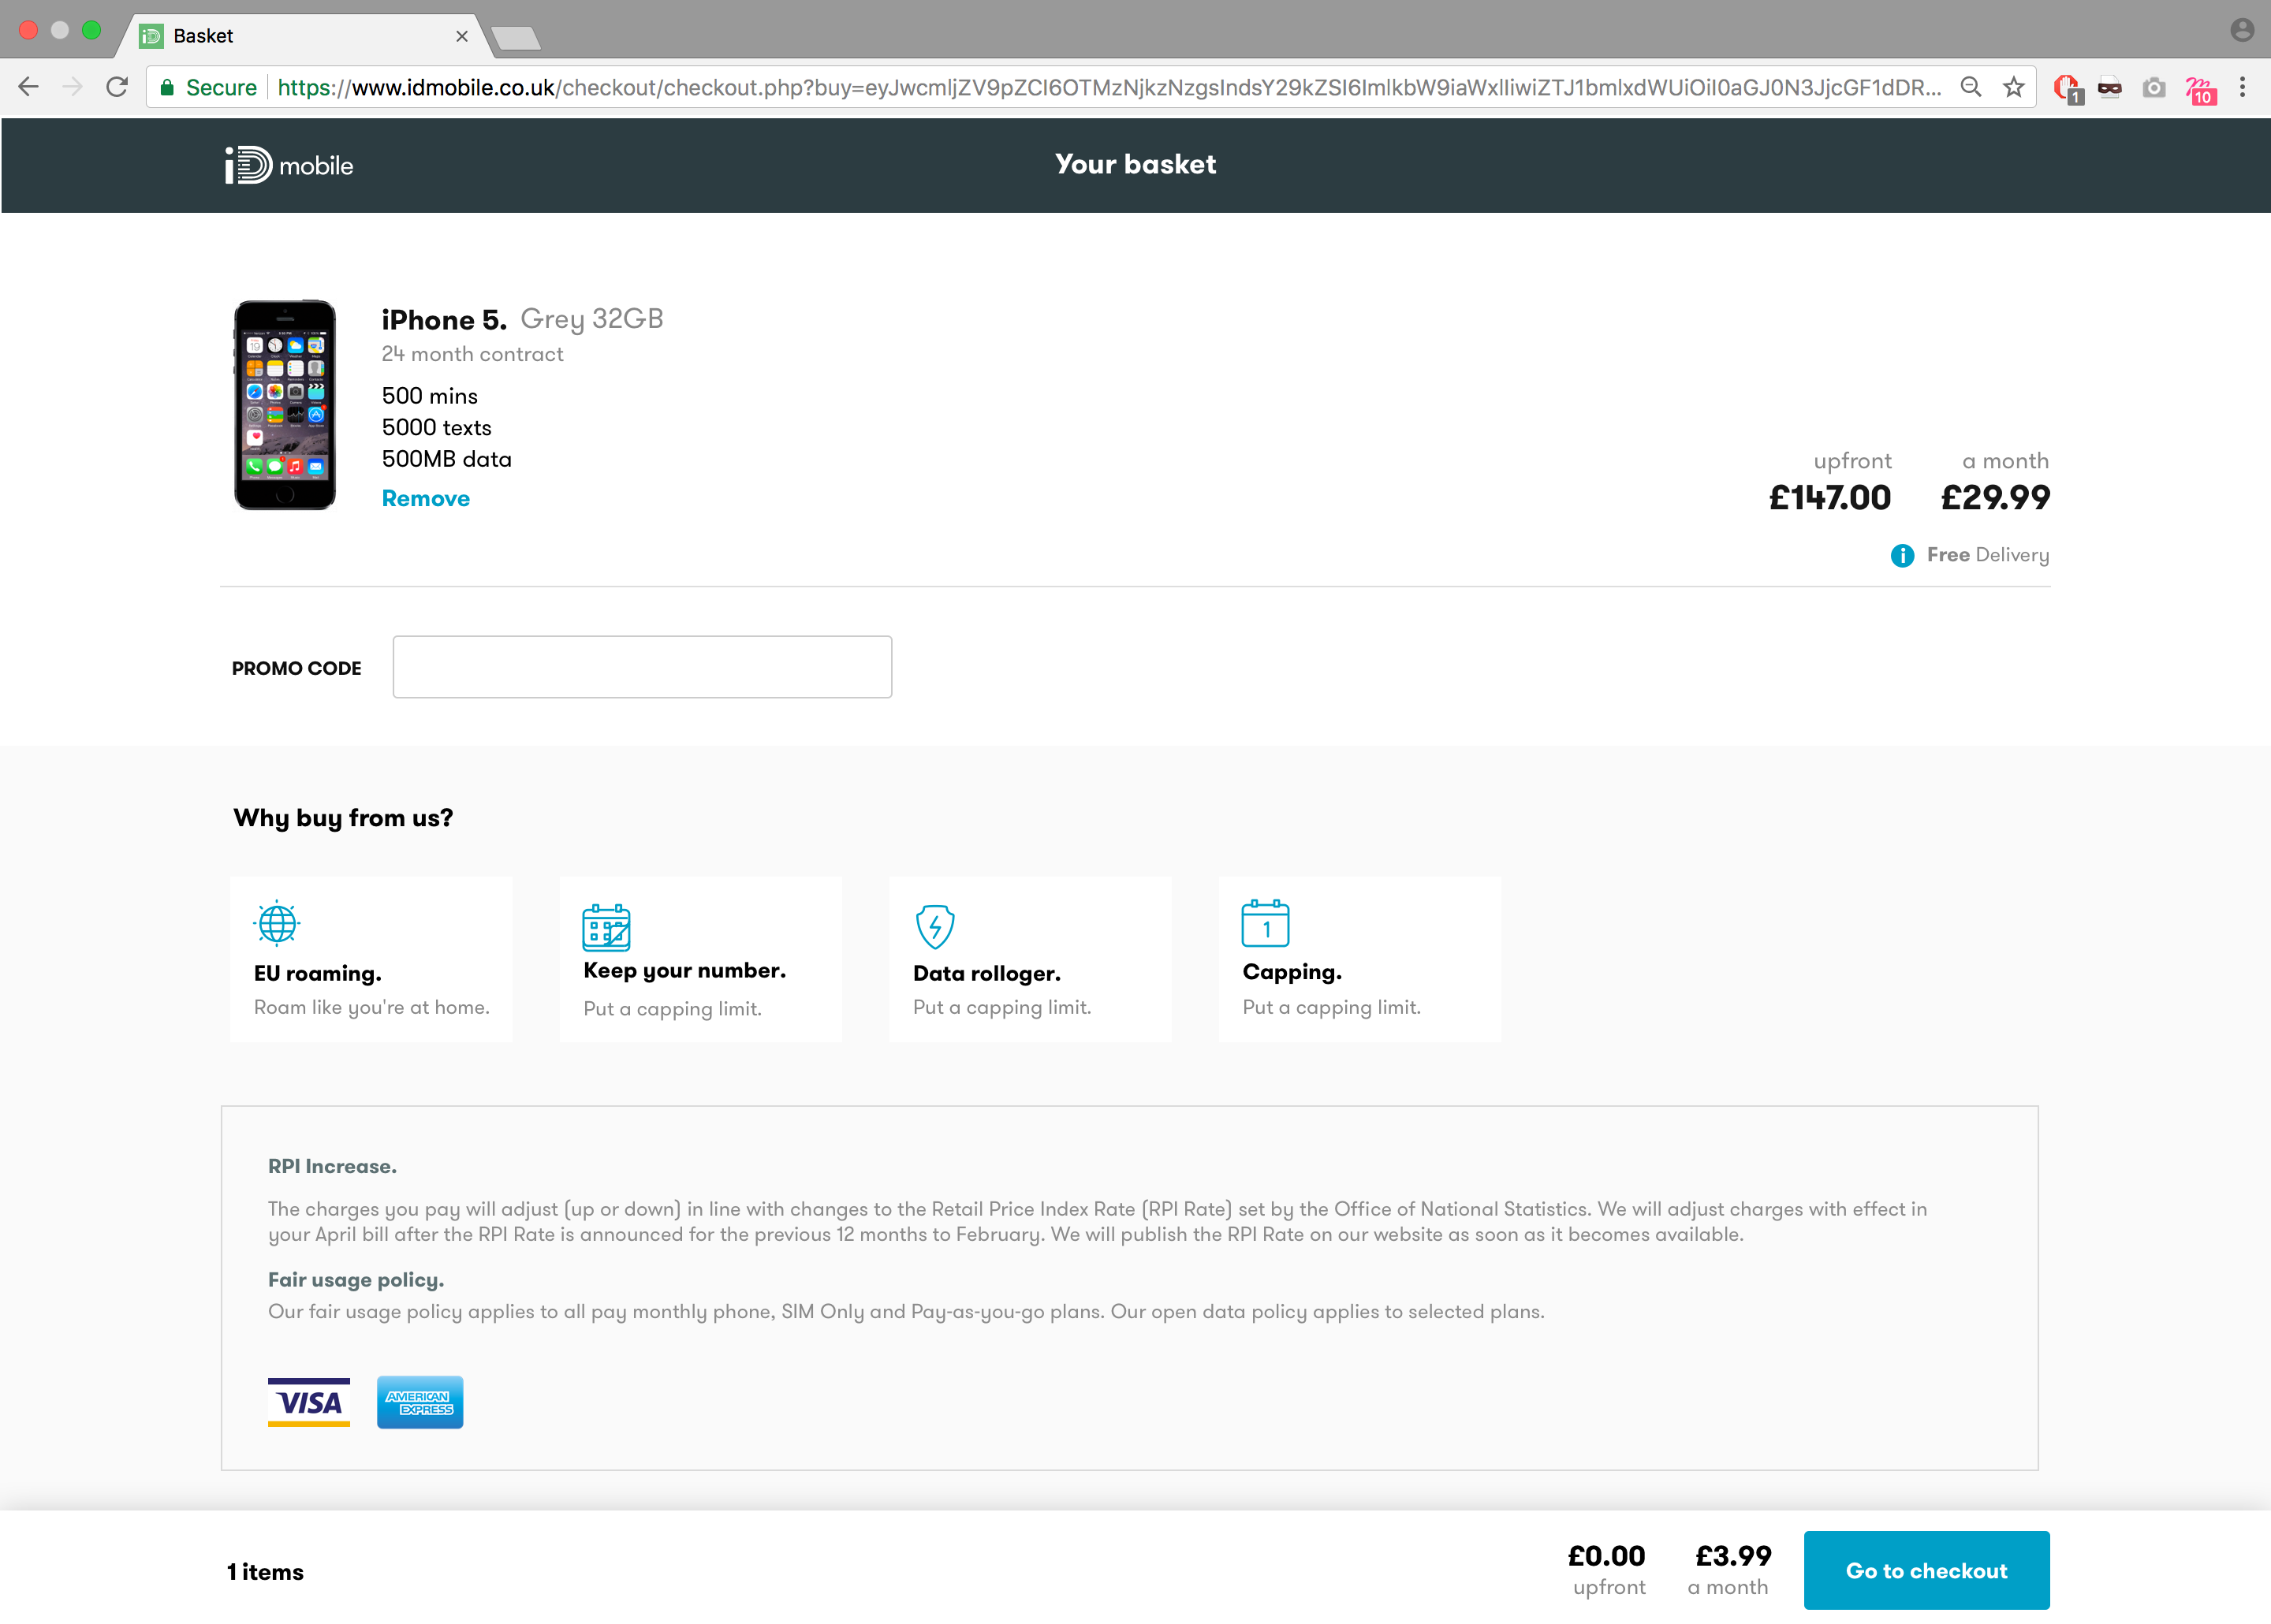Click the Basket tab favicon

(151, 36)
